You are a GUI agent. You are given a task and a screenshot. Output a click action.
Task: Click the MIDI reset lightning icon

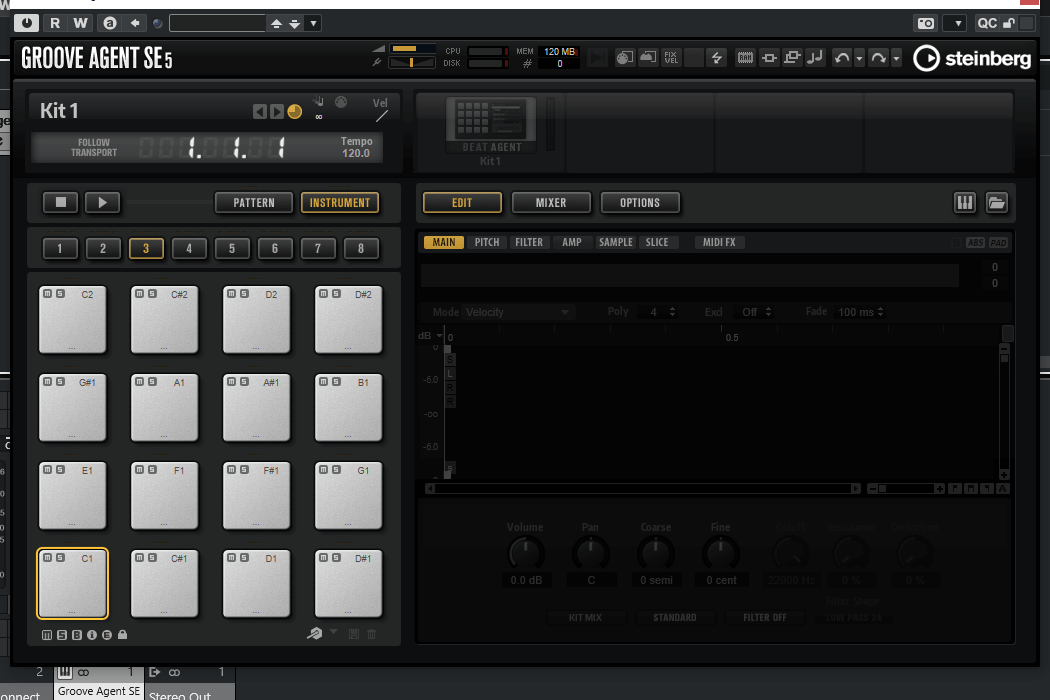717,58
